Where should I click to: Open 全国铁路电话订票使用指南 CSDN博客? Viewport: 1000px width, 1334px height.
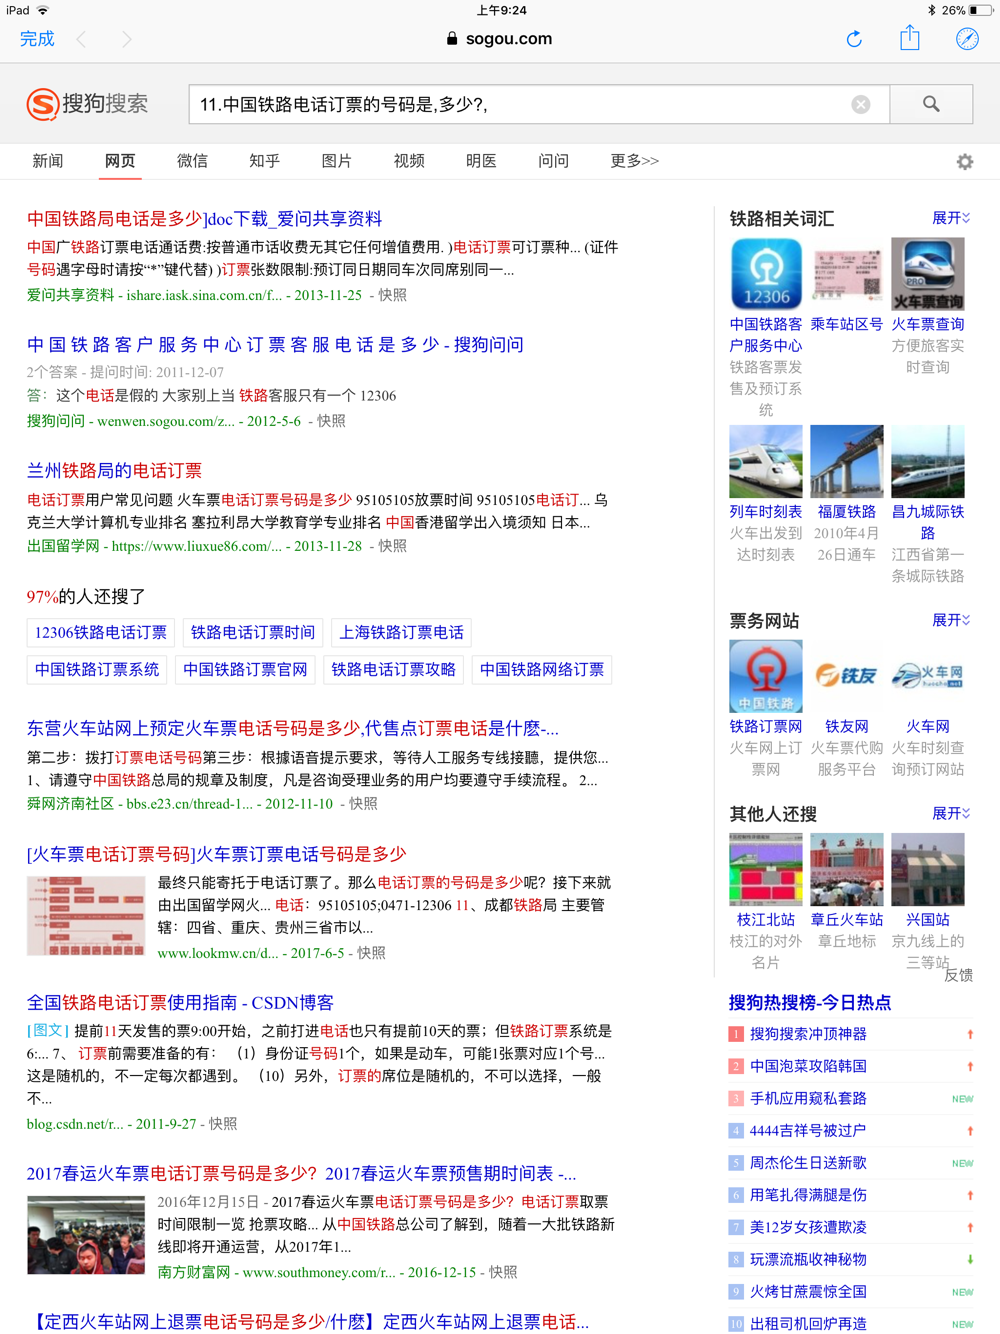tap(180, 1002)
